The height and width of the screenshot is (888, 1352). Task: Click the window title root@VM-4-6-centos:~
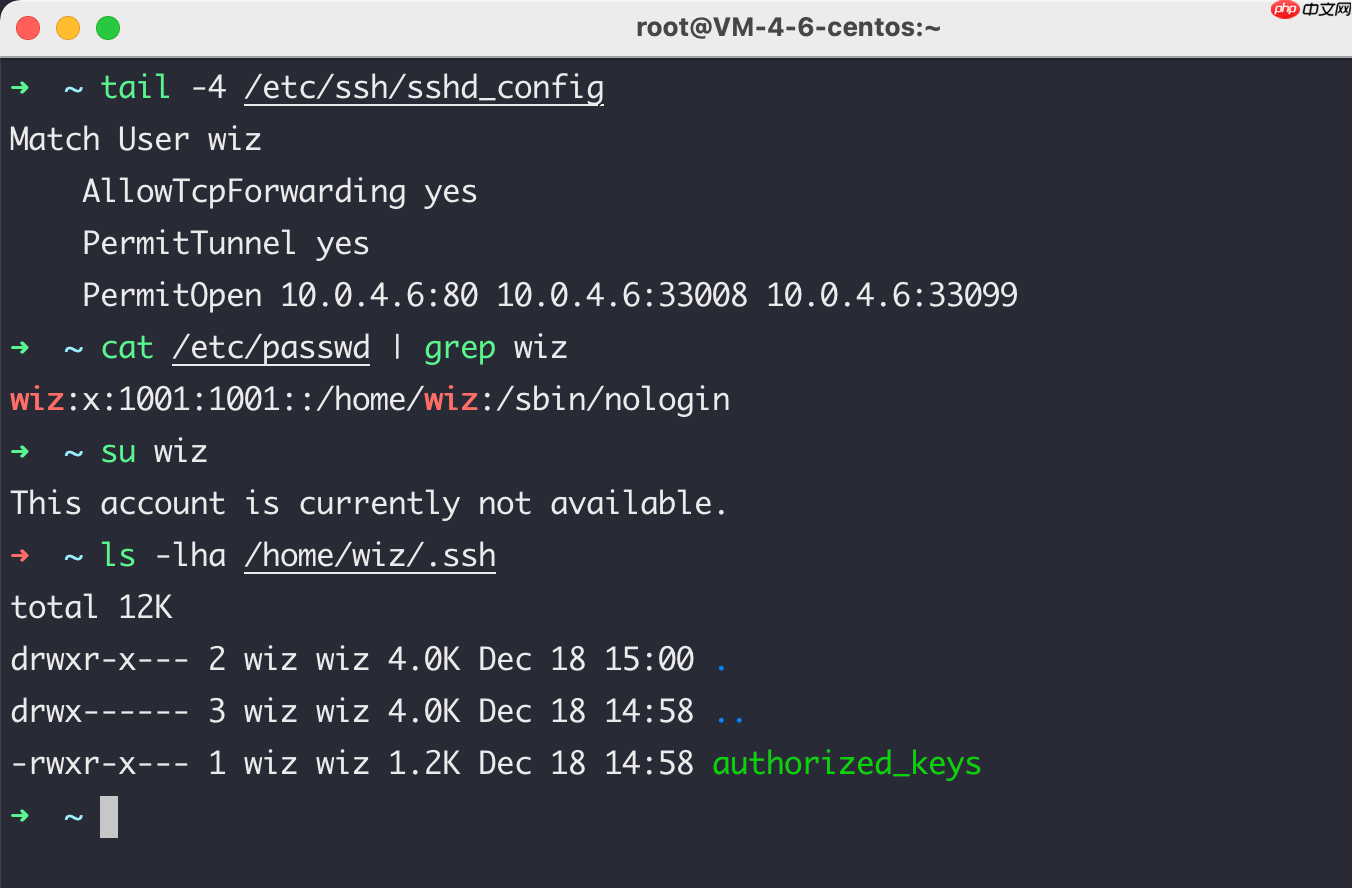pos(788,28)
